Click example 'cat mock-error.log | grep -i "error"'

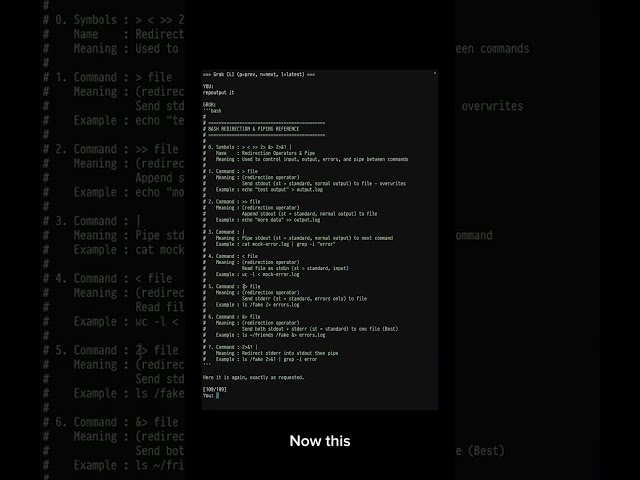click(288, 244)
